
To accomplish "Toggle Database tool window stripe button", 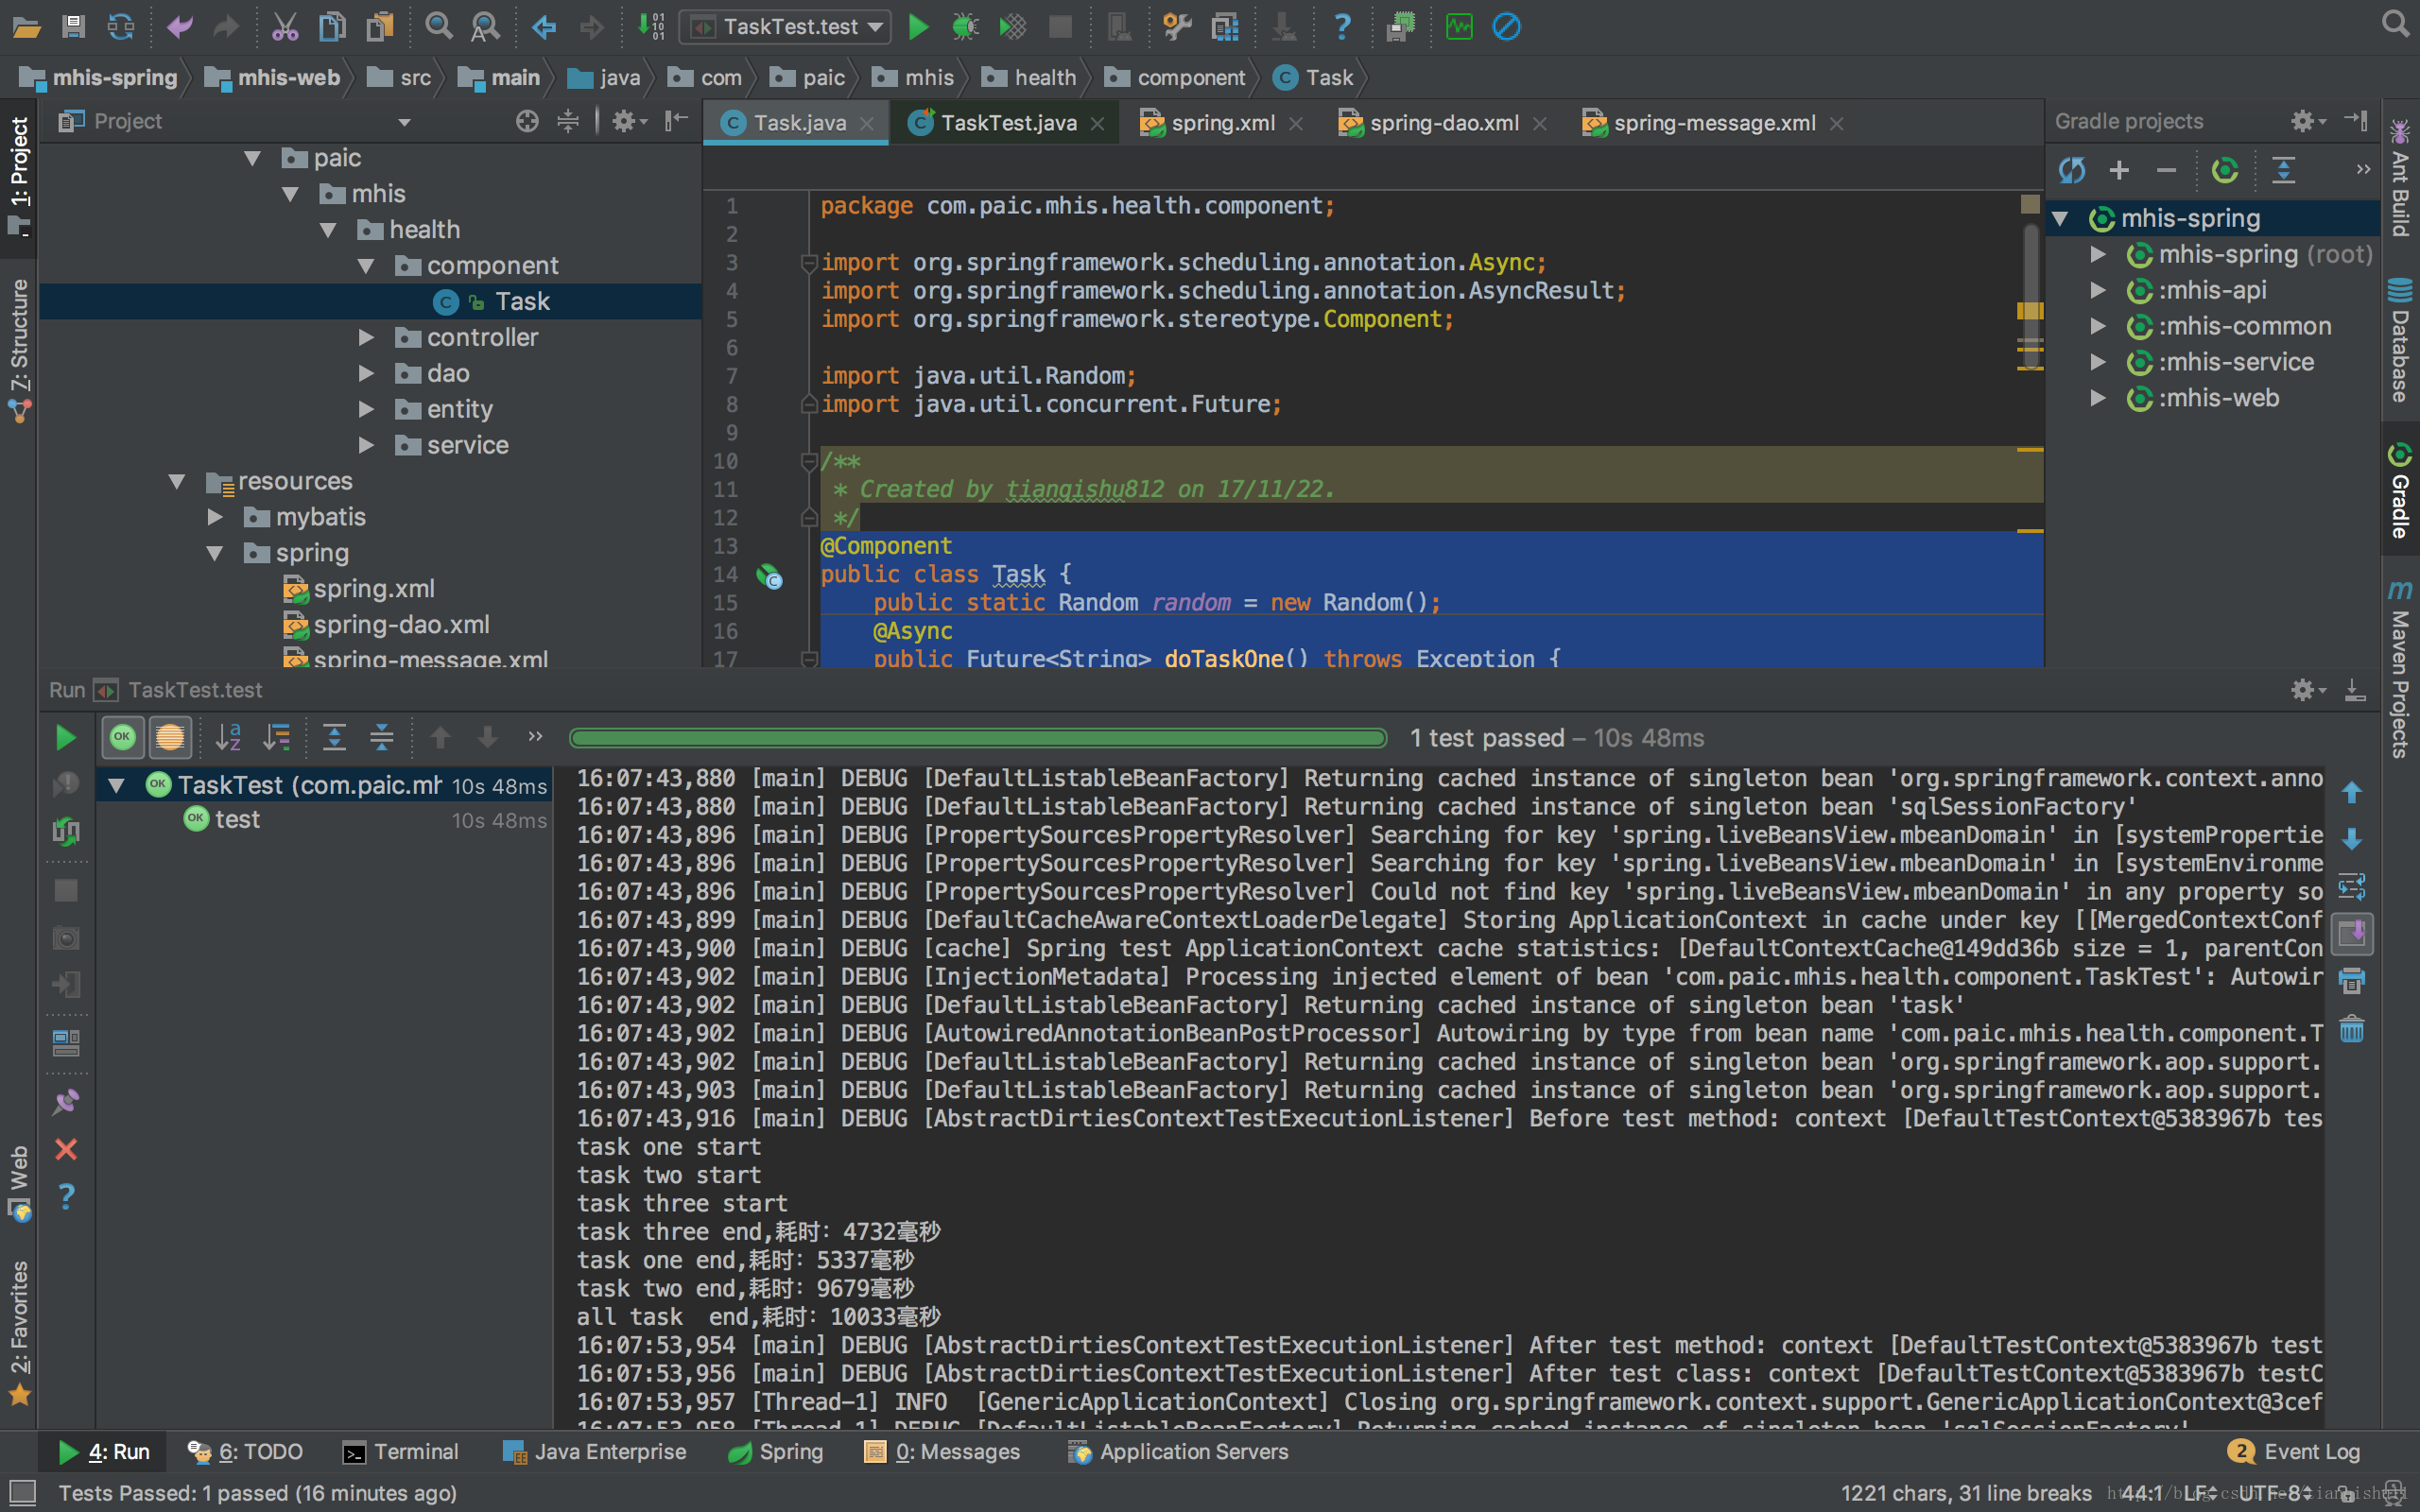I will (2399, 340).
